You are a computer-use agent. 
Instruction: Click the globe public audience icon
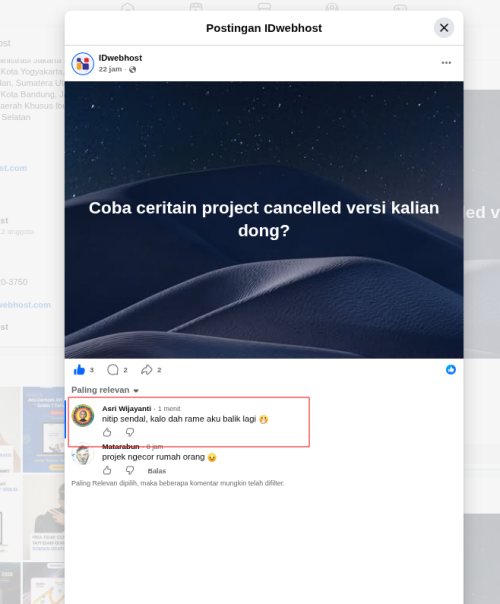(133, 69)
